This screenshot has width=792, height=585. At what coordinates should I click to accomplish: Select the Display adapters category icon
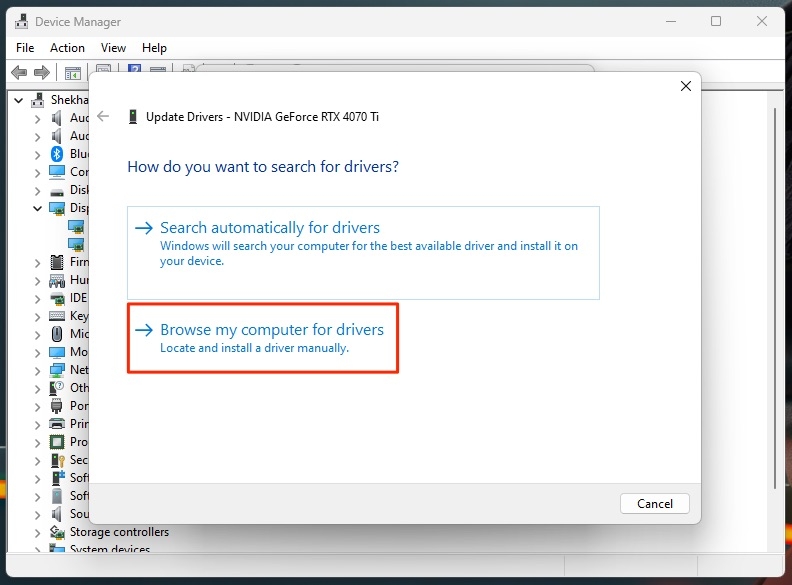point(57,208)
